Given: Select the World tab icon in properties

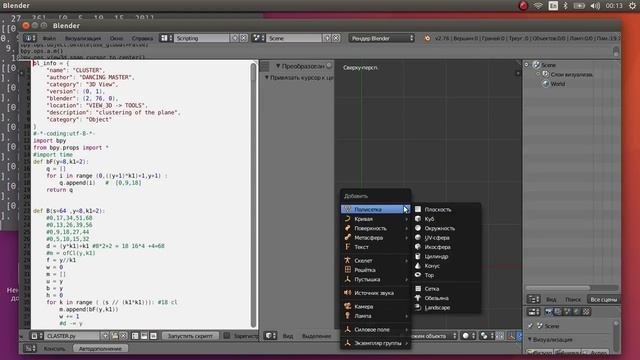Looking at the screenshot, I should click(577, 312).
